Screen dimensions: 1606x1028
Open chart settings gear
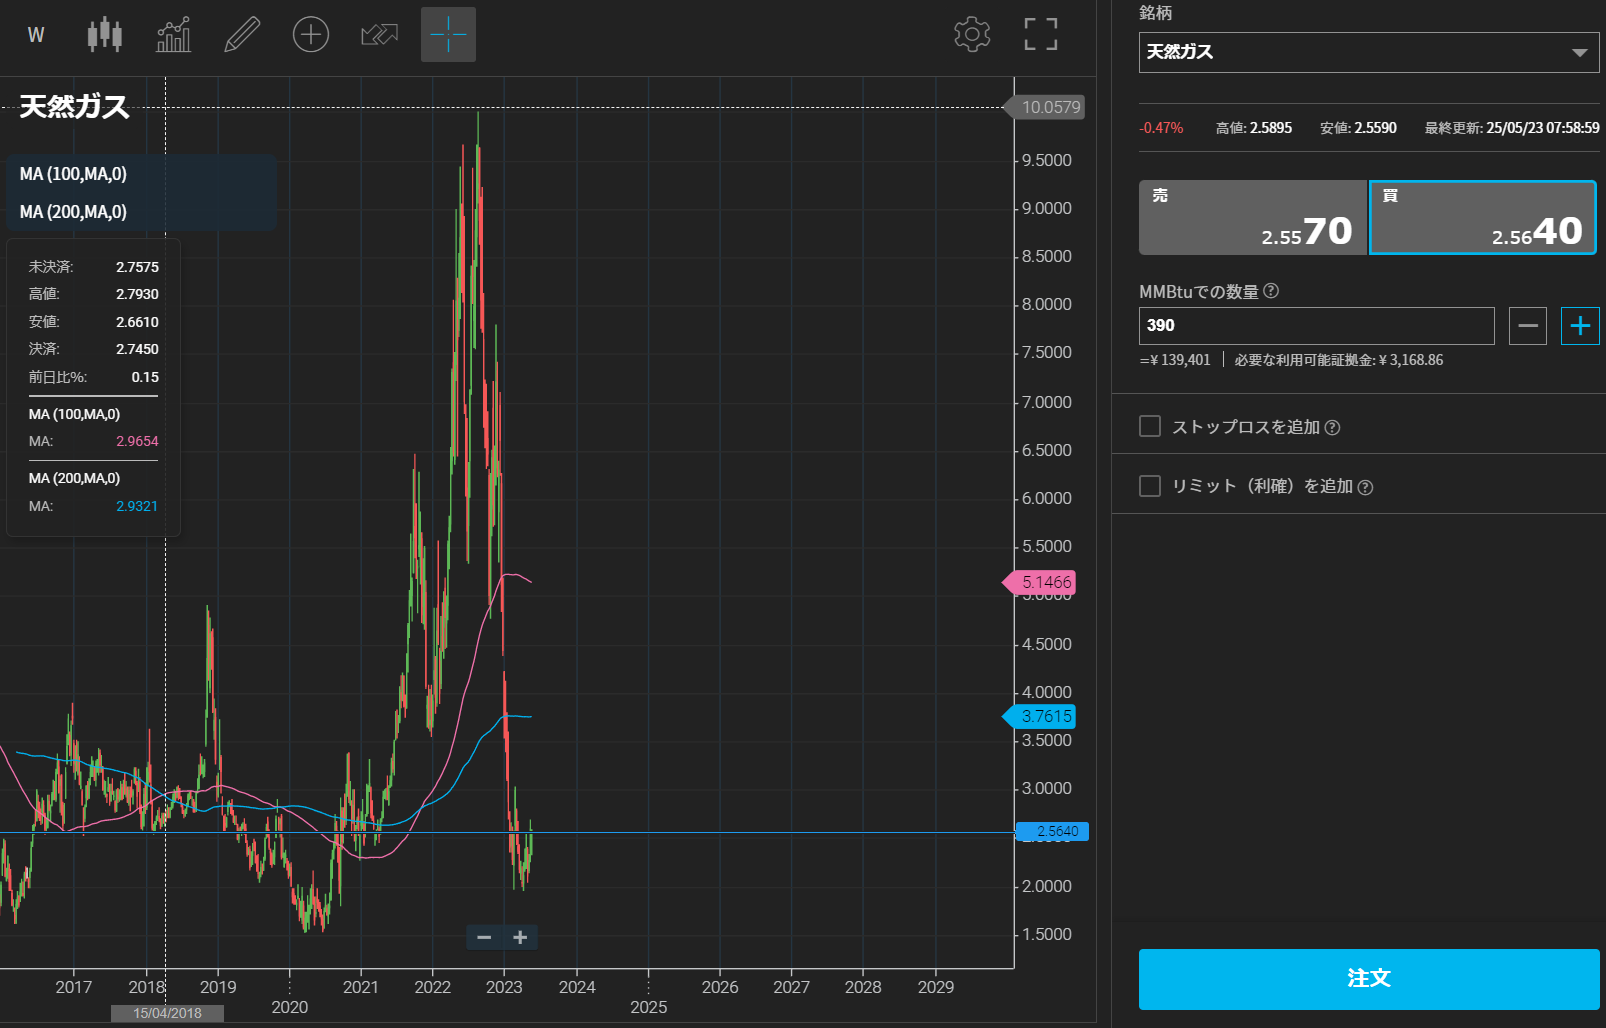(x=972, y=35)
